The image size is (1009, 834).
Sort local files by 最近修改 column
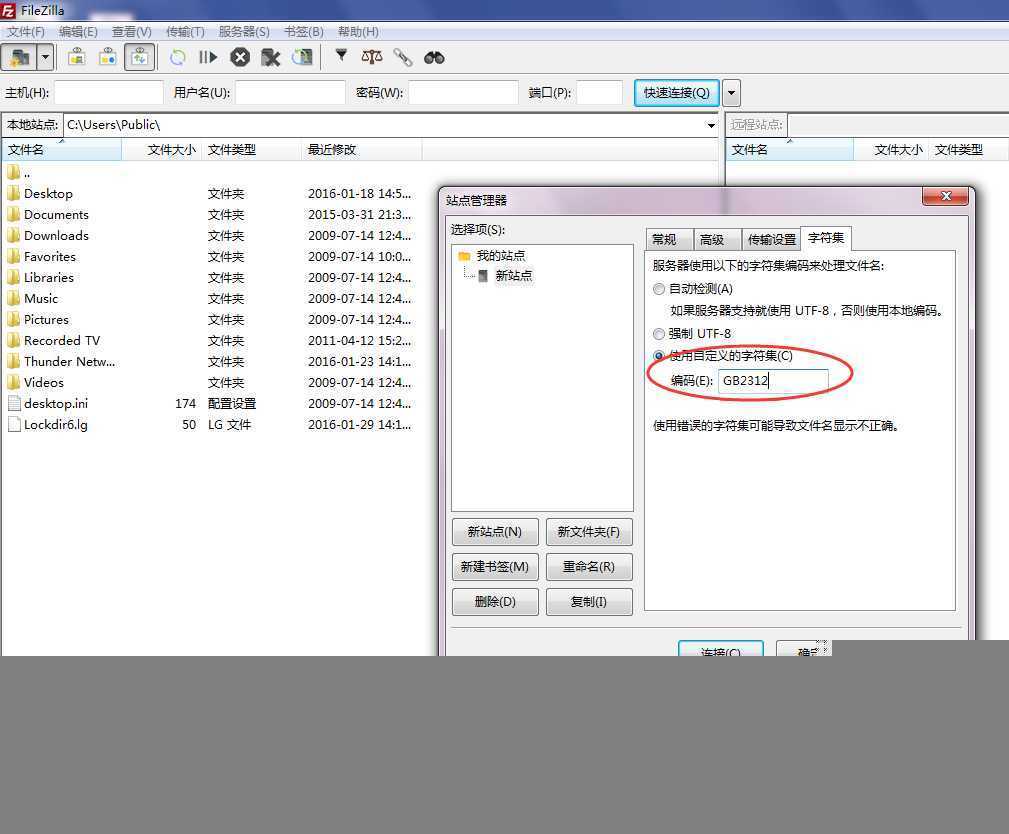click(361, 149)
